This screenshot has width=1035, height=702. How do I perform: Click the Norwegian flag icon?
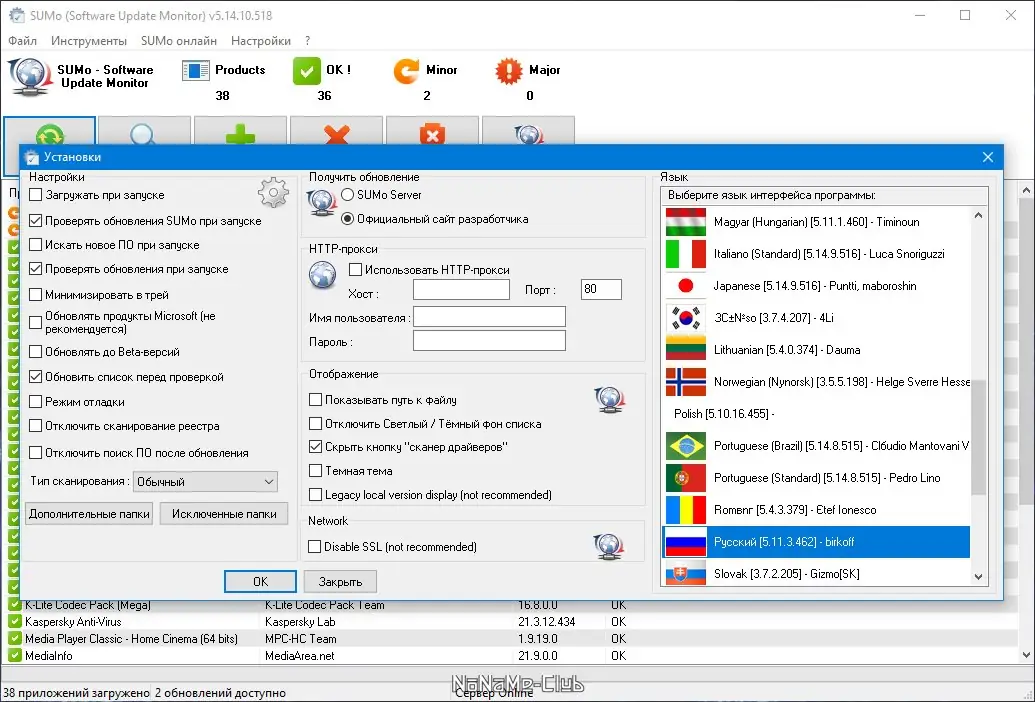tap(686, 382)
